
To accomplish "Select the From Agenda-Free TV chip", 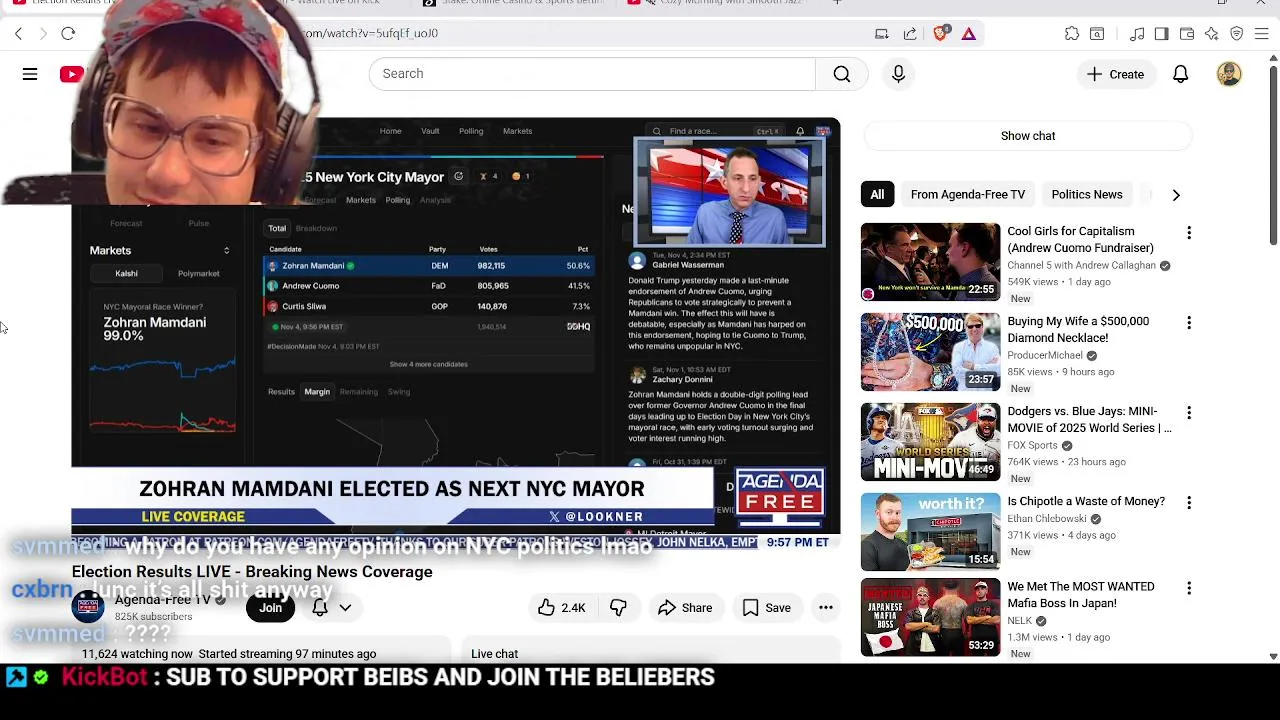I will (x=968, y=195).
